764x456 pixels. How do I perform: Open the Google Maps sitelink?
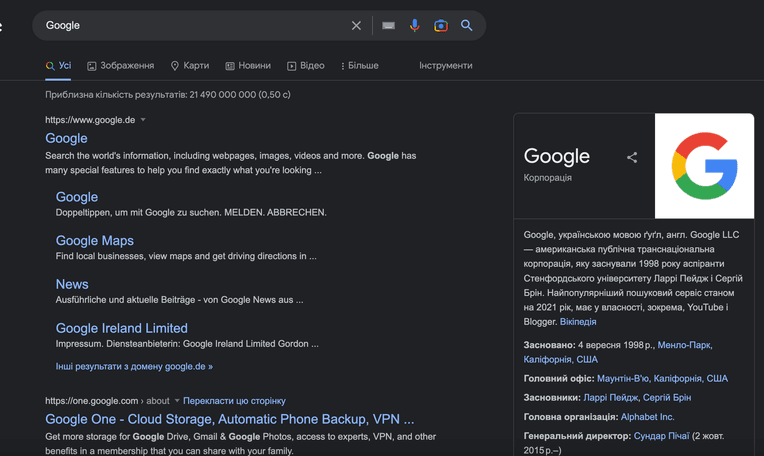(x=95, y=241)
